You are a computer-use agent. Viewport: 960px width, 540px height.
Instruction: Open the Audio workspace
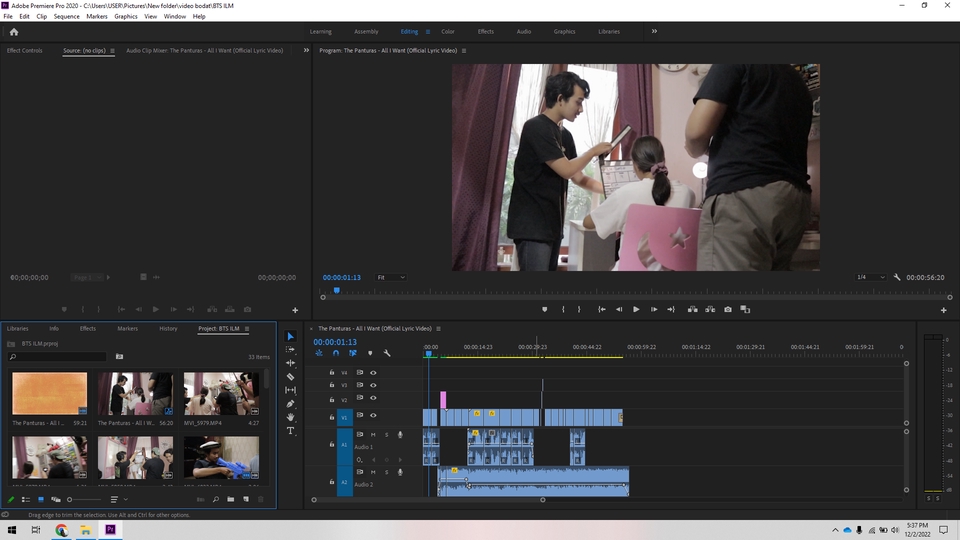(x=523, y=32)
